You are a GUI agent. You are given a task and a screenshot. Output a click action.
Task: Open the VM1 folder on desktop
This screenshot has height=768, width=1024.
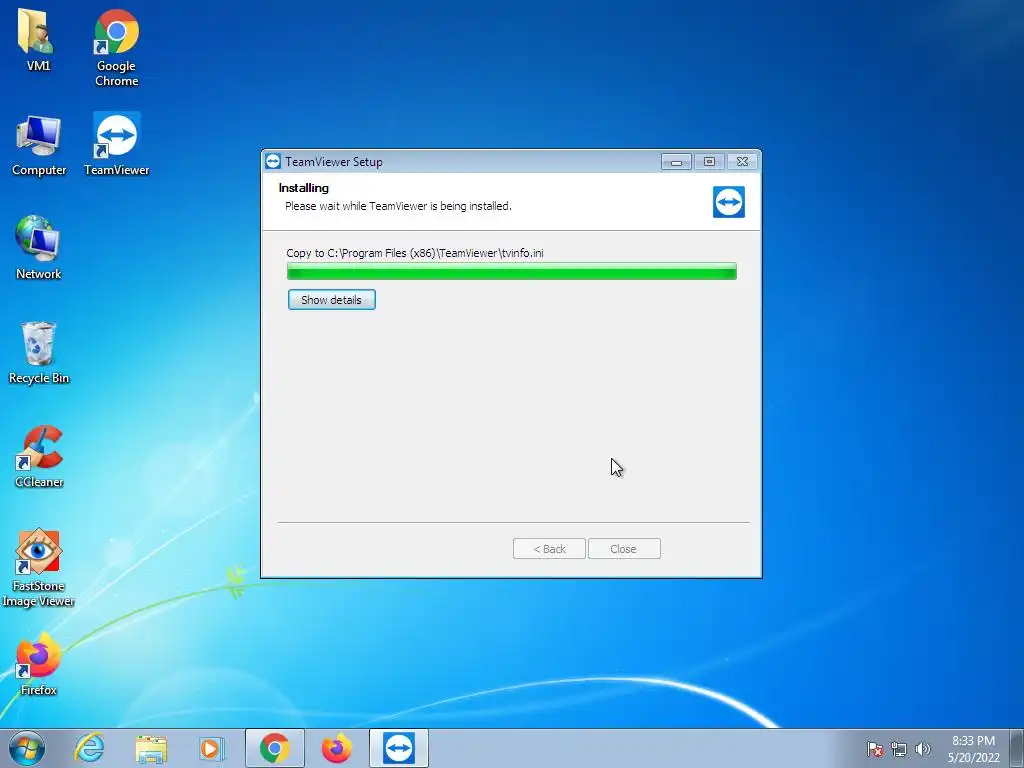[38, 39]
